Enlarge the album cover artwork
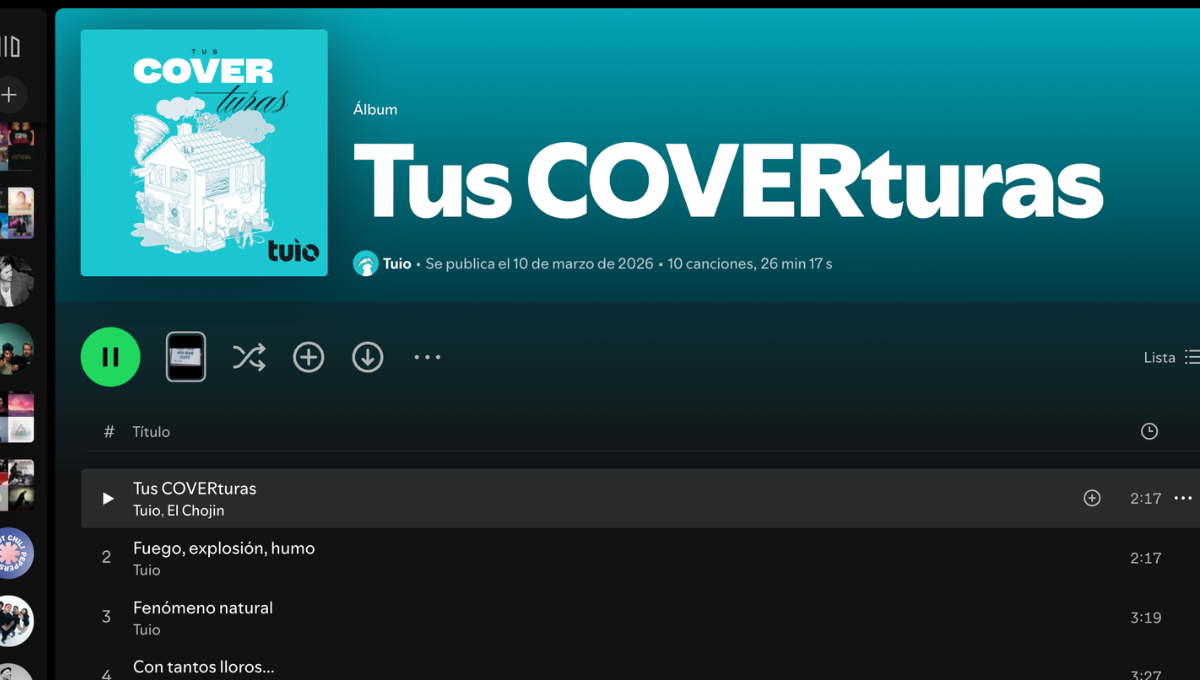1200x680 pixels. tap(204, 153)
